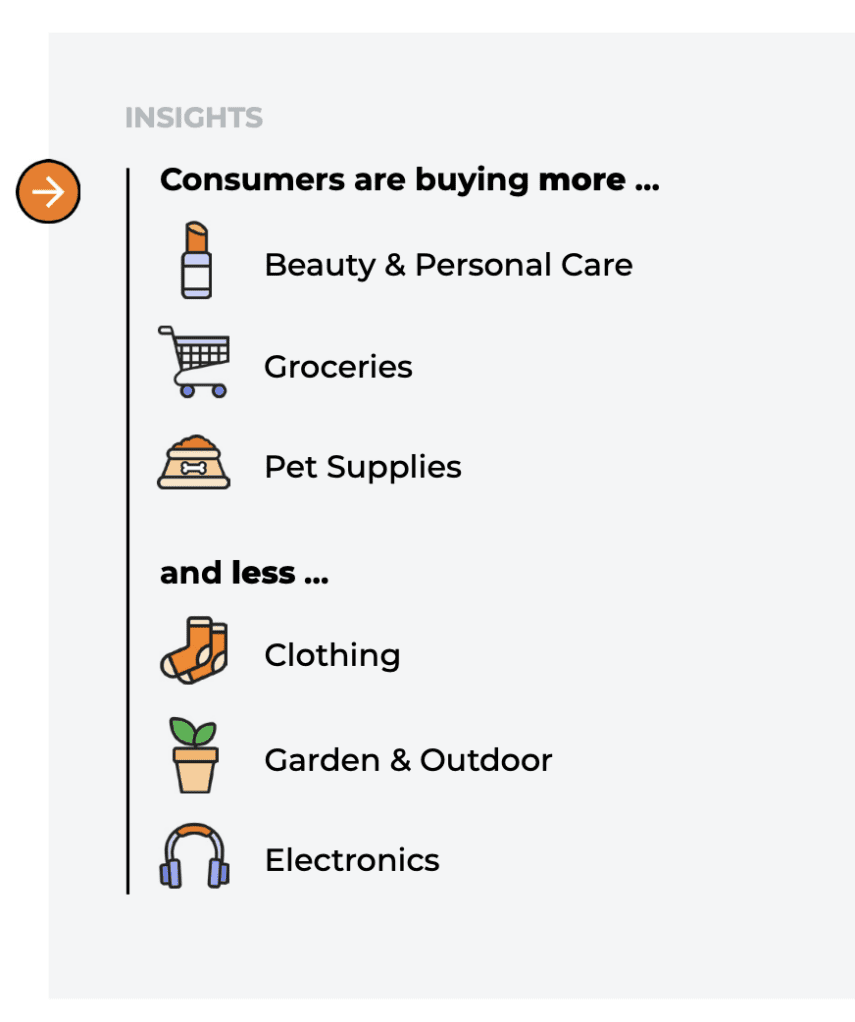Select the headphones Electronics icon
Image resolution: width=855 pixels, height=1022 pixels.
pos(194,857)
